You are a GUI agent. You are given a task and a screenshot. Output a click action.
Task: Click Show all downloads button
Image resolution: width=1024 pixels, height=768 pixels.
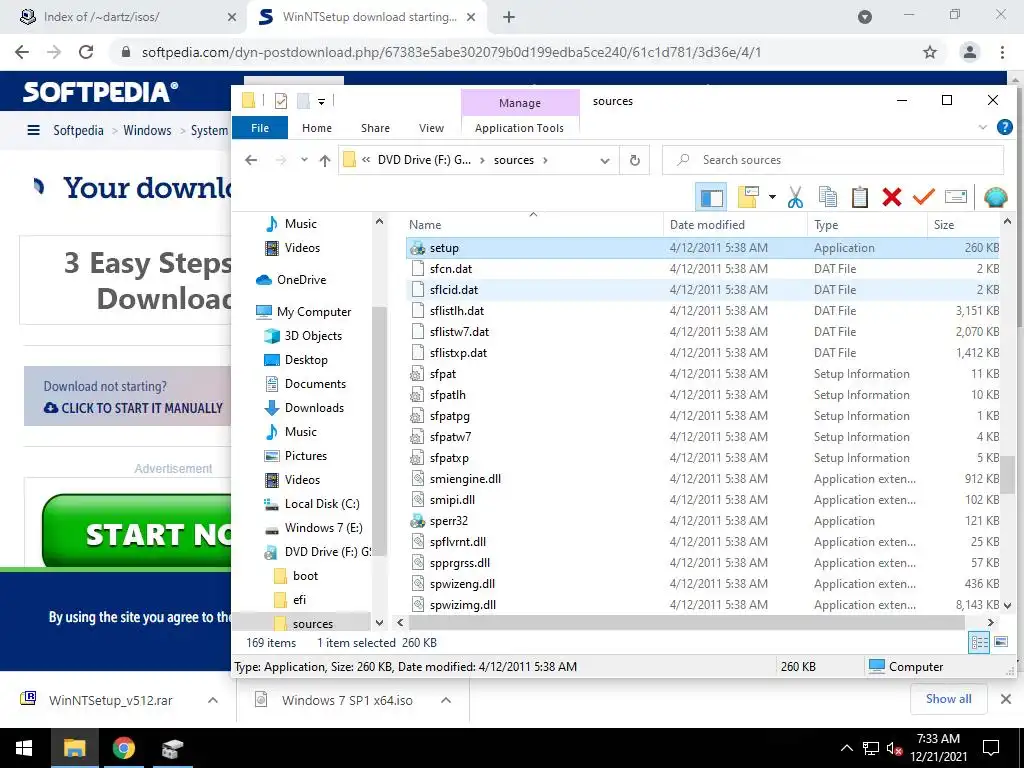click(x=948, y=699)
